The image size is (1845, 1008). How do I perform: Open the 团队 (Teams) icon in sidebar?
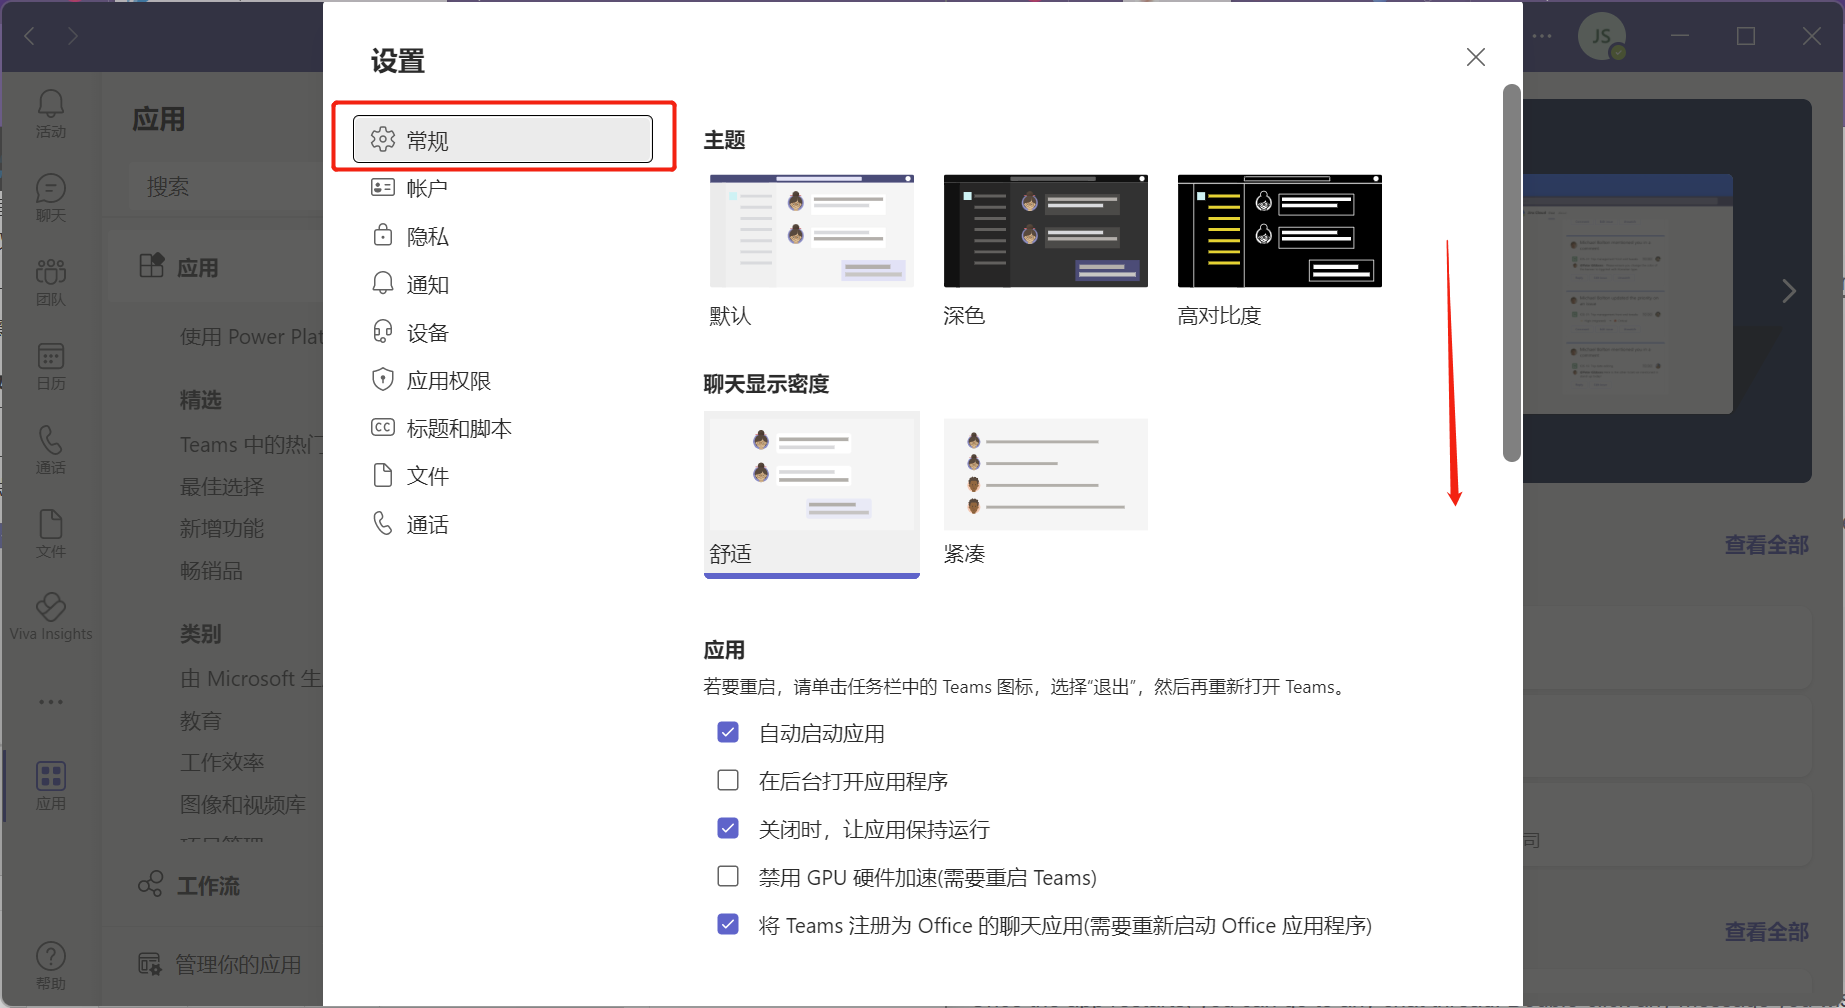(50, 278)
